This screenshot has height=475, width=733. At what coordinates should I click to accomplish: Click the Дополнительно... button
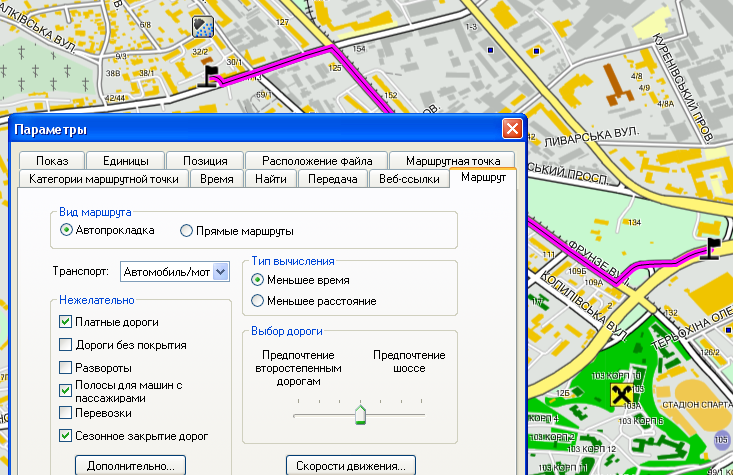[x=130, y=465]
